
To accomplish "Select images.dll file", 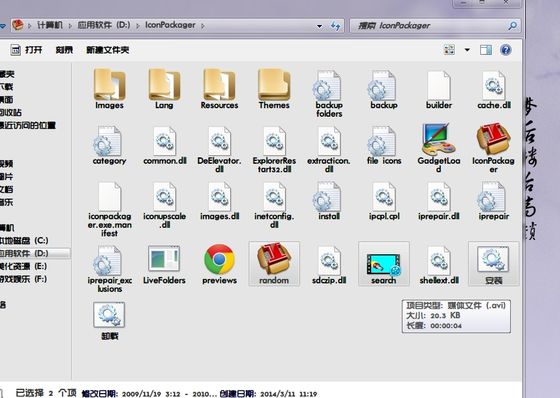I will [219, 200].
